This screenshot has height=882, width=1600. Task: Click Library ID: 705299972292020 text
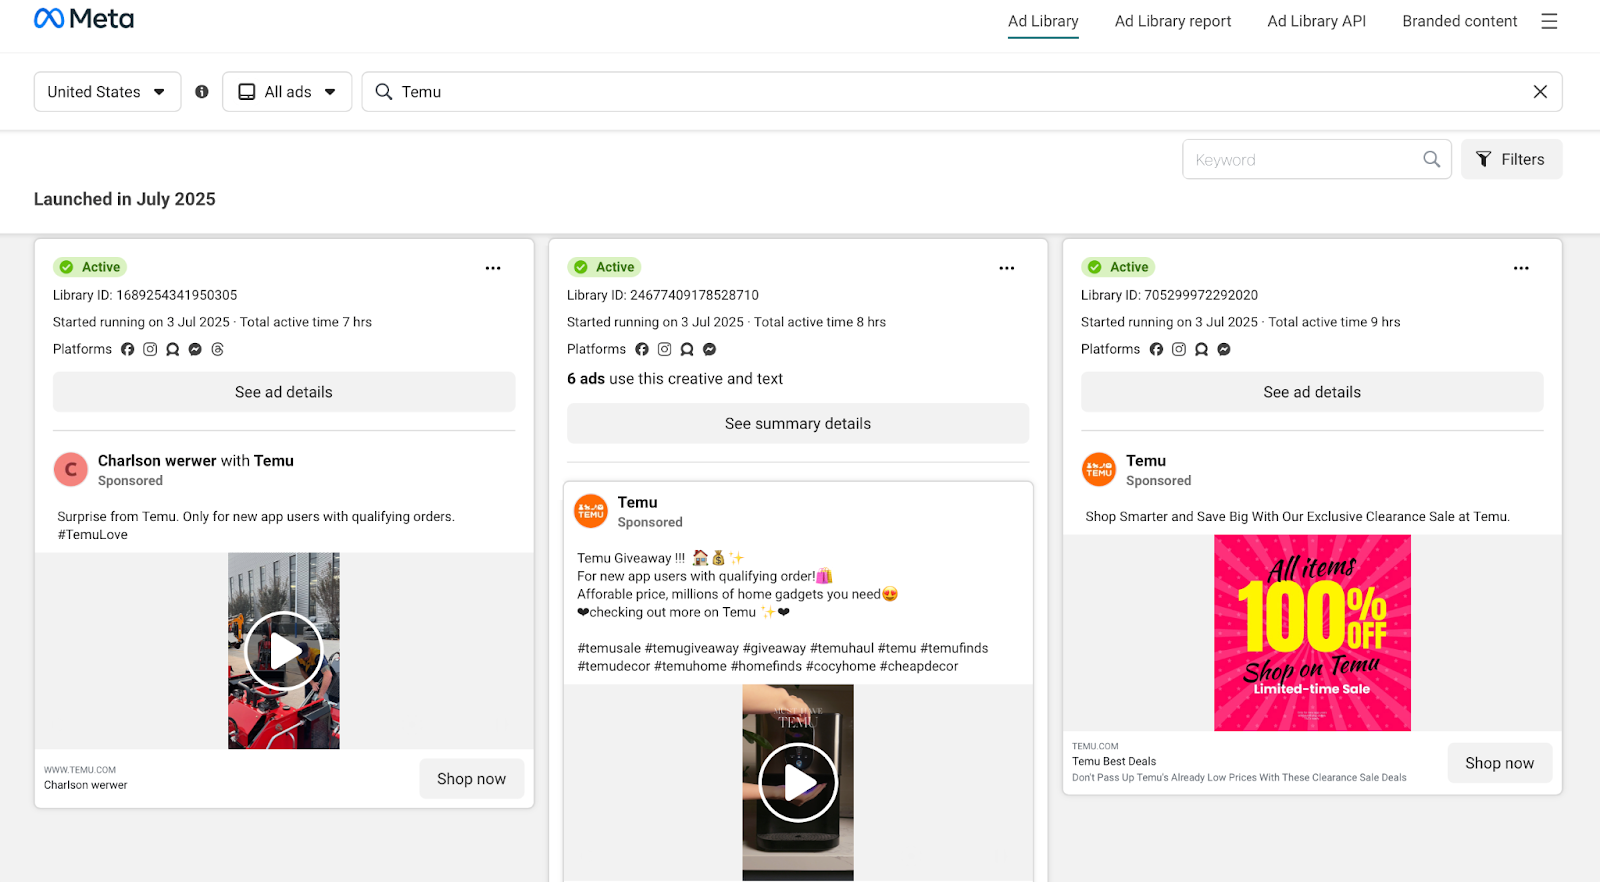1169,295
